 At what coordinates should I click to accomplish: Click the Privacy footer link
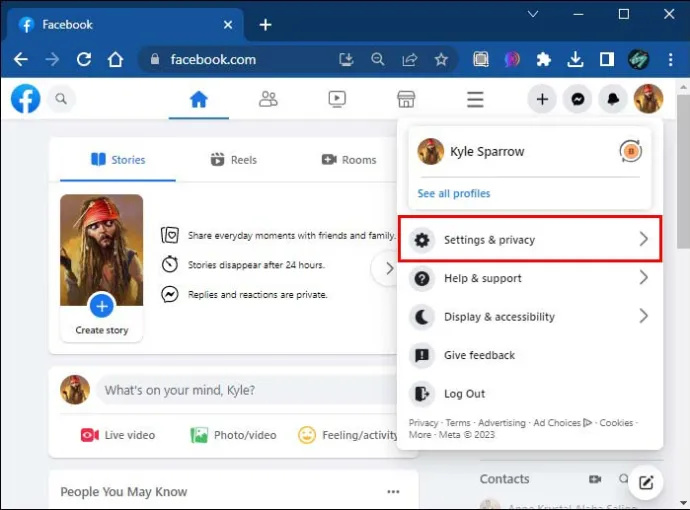pos(423,423)
